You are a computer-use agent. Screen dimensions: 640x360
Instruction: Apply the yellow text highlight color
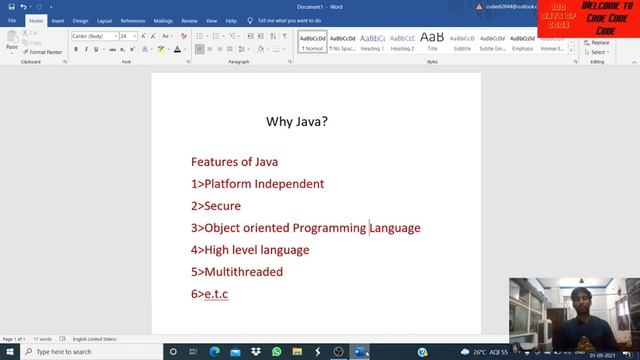161,49
